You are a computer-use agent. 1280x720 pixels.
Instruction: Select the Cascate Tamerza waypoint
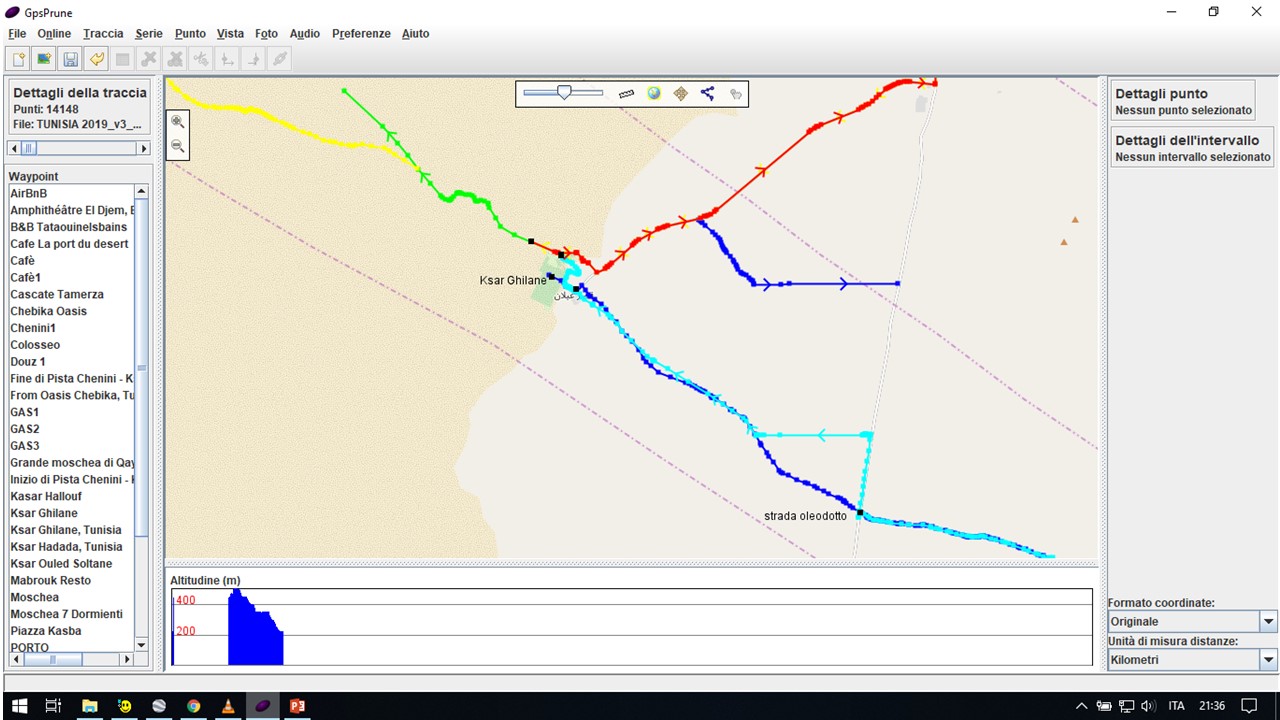click(x=71, y=294)
